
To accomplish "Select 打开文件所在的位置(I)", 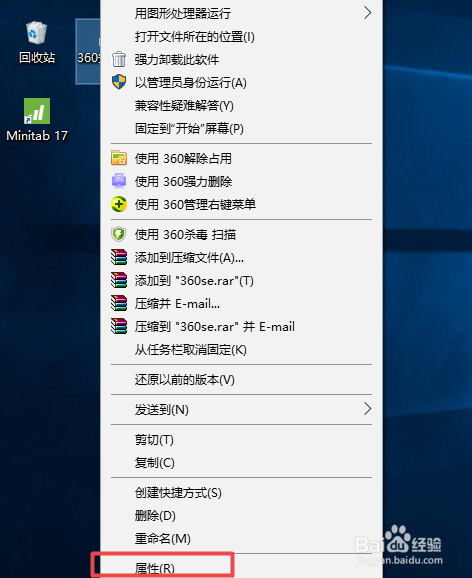I will [x=242, y=36].
